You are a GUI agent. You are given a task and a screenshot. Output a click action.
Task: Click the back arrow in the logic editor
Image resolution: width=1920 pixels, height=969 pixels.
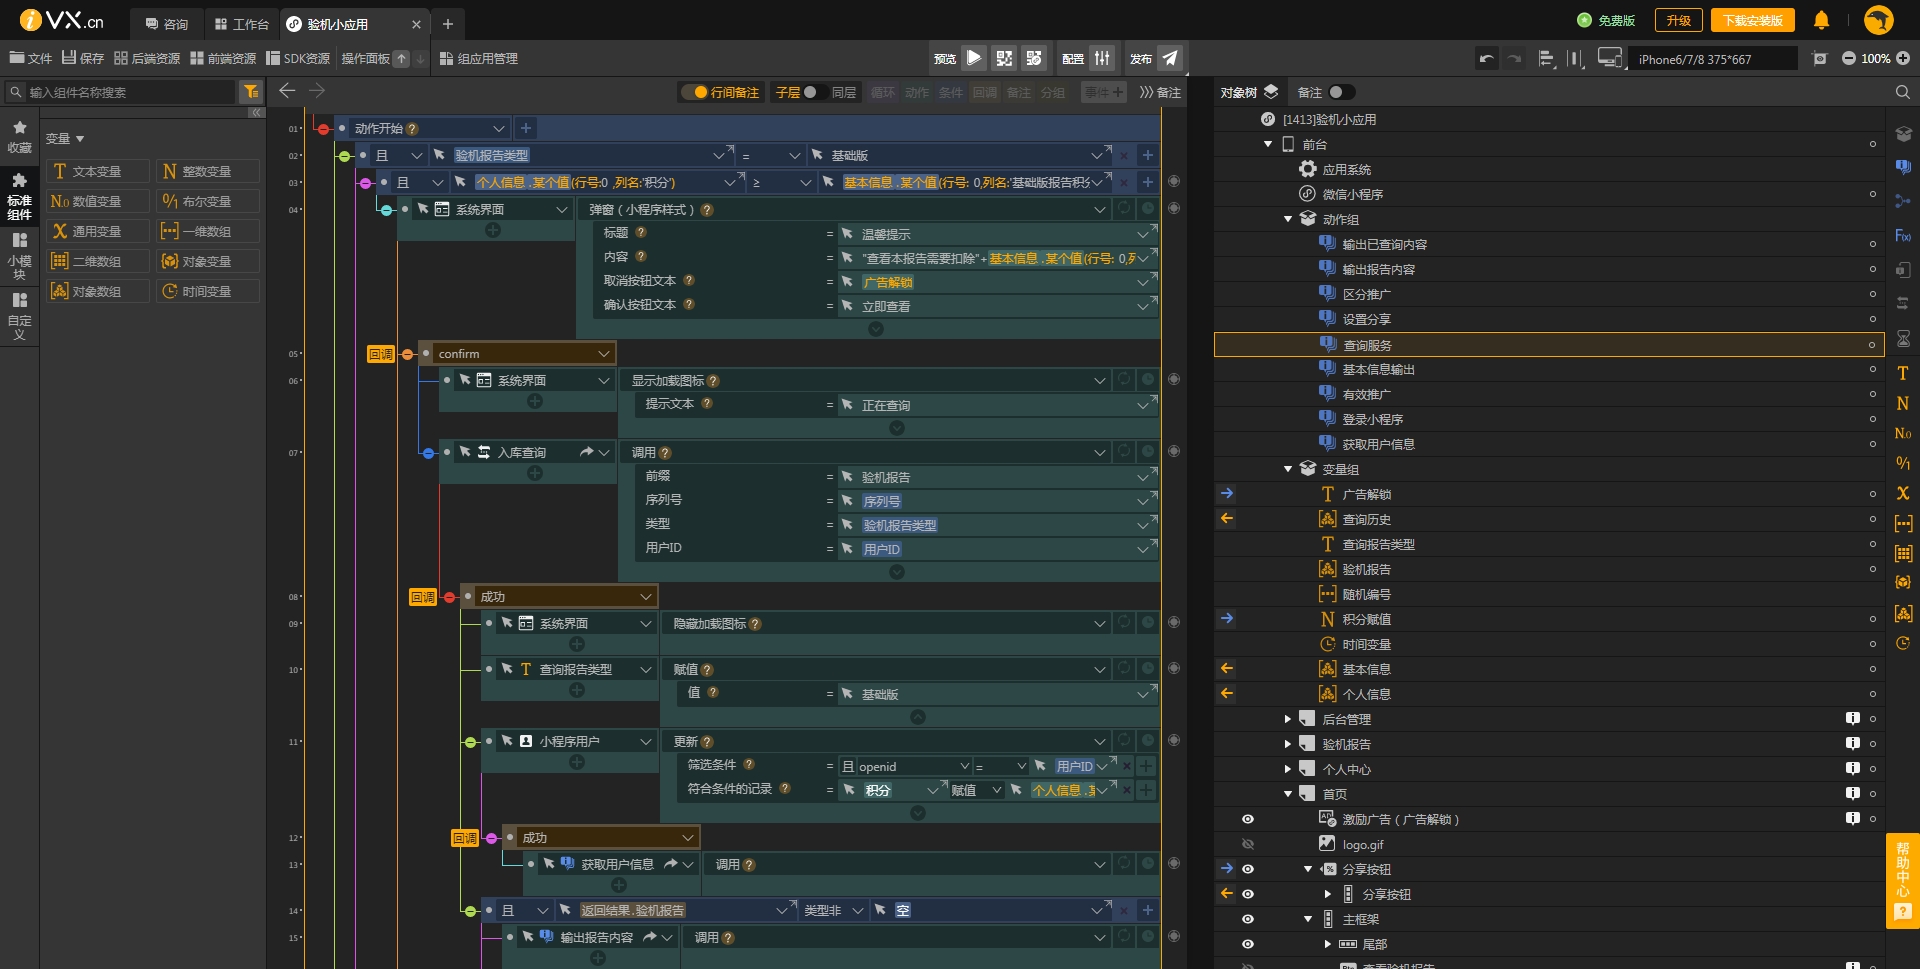(287, 91)
